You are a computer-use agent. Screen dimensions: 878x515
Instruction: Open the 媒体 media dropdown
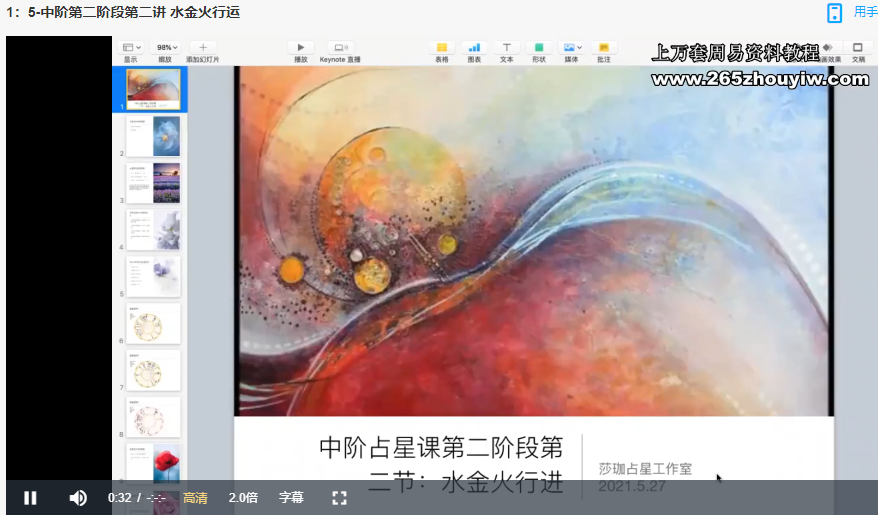(572, 48)
